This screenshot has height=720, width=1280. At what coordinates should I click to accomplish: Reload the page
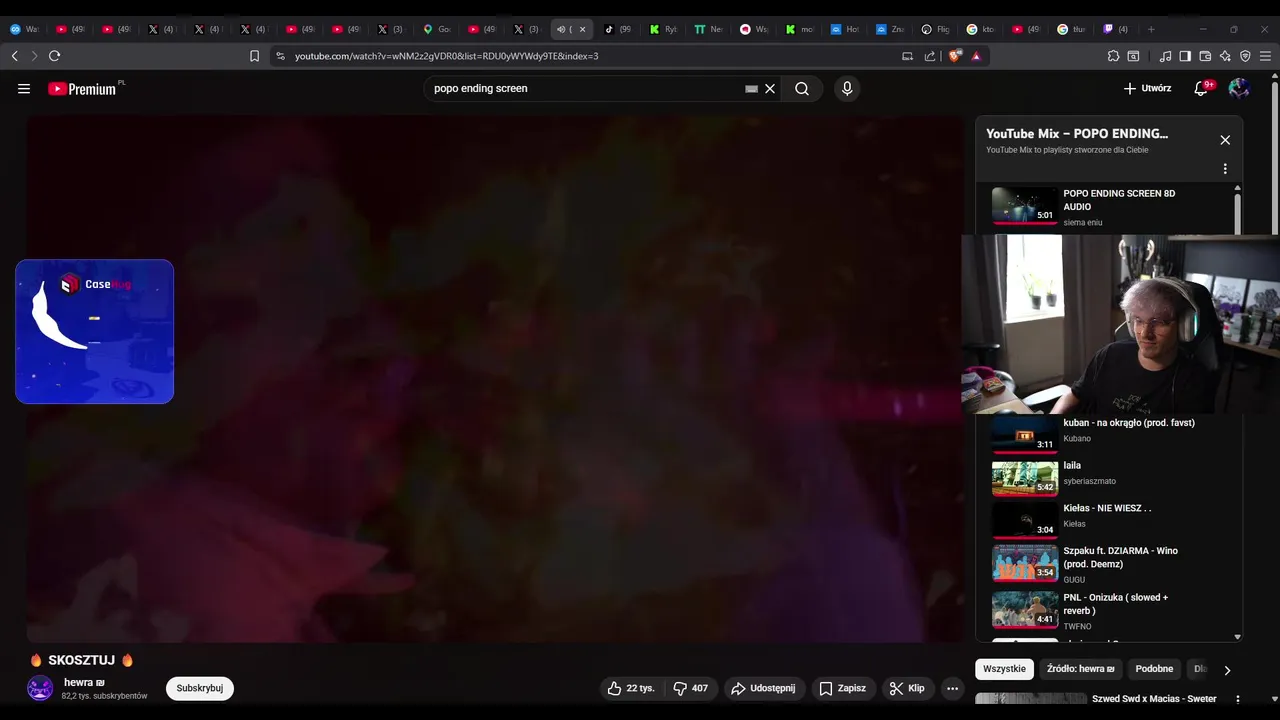pyautogui.click(x=54, y=56)
